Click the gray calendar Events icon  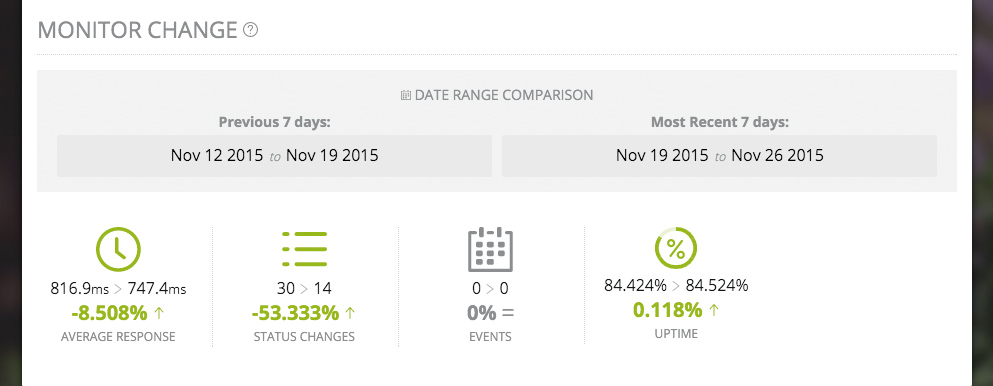point(490,249)
